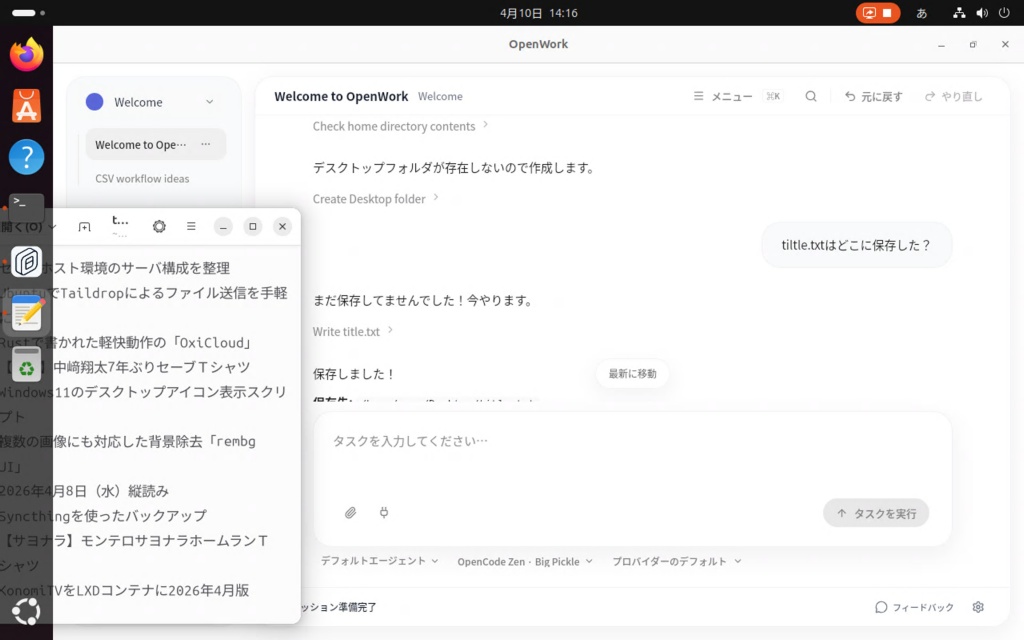1024x640 pixels.
Task: Open the text editor hamburger menu
Action: pos(191,227)
